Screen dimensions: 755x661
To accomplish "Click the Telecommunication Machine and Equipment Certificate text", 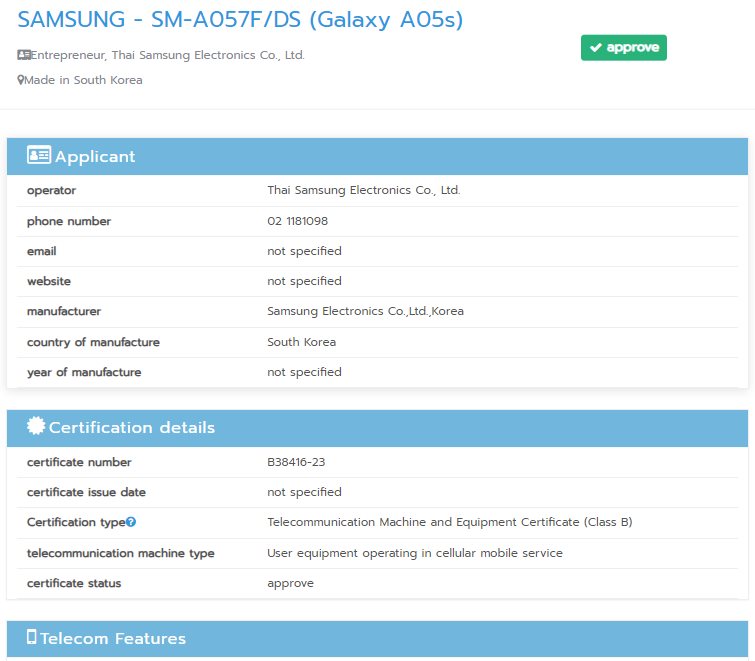I will [x=449, y=522].
